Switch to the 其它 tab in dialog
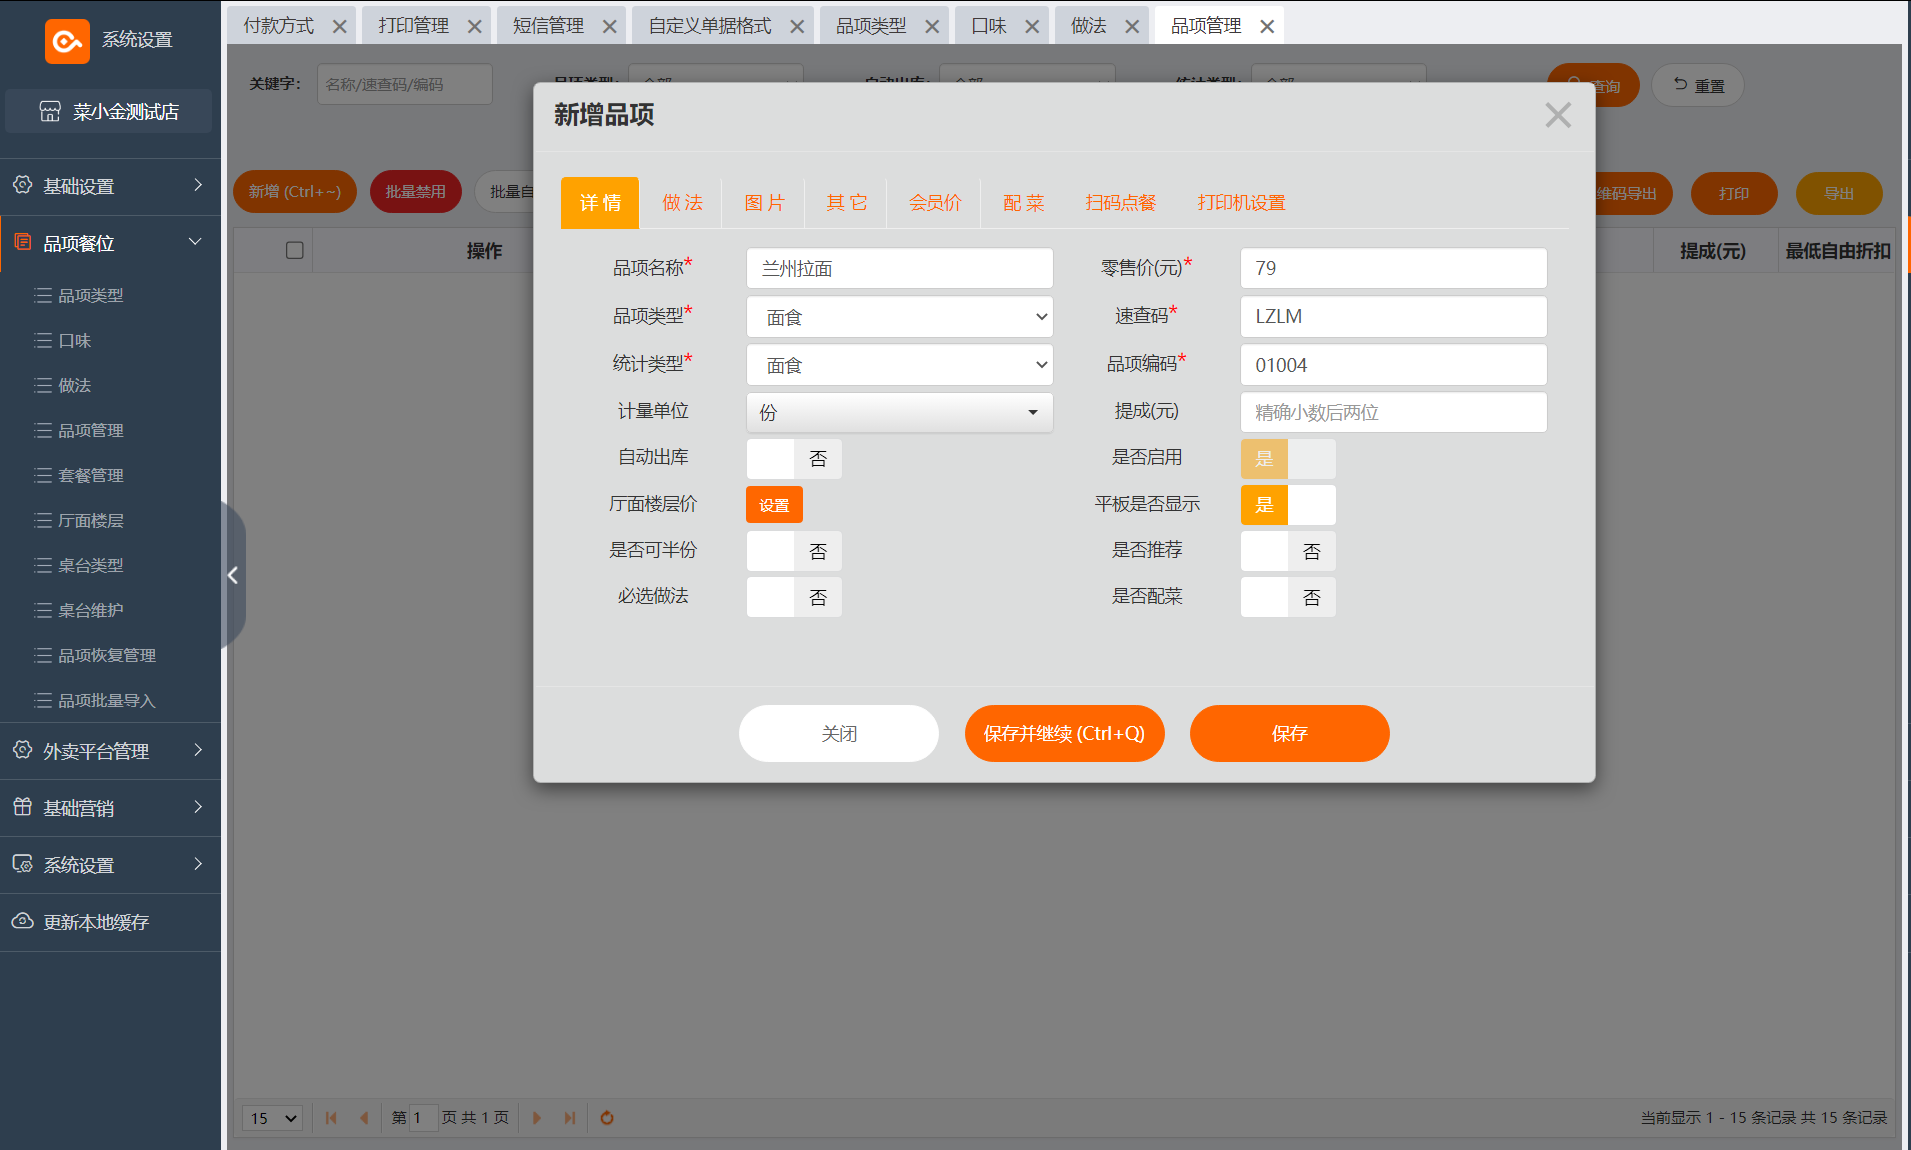 [x=846, y=203]
